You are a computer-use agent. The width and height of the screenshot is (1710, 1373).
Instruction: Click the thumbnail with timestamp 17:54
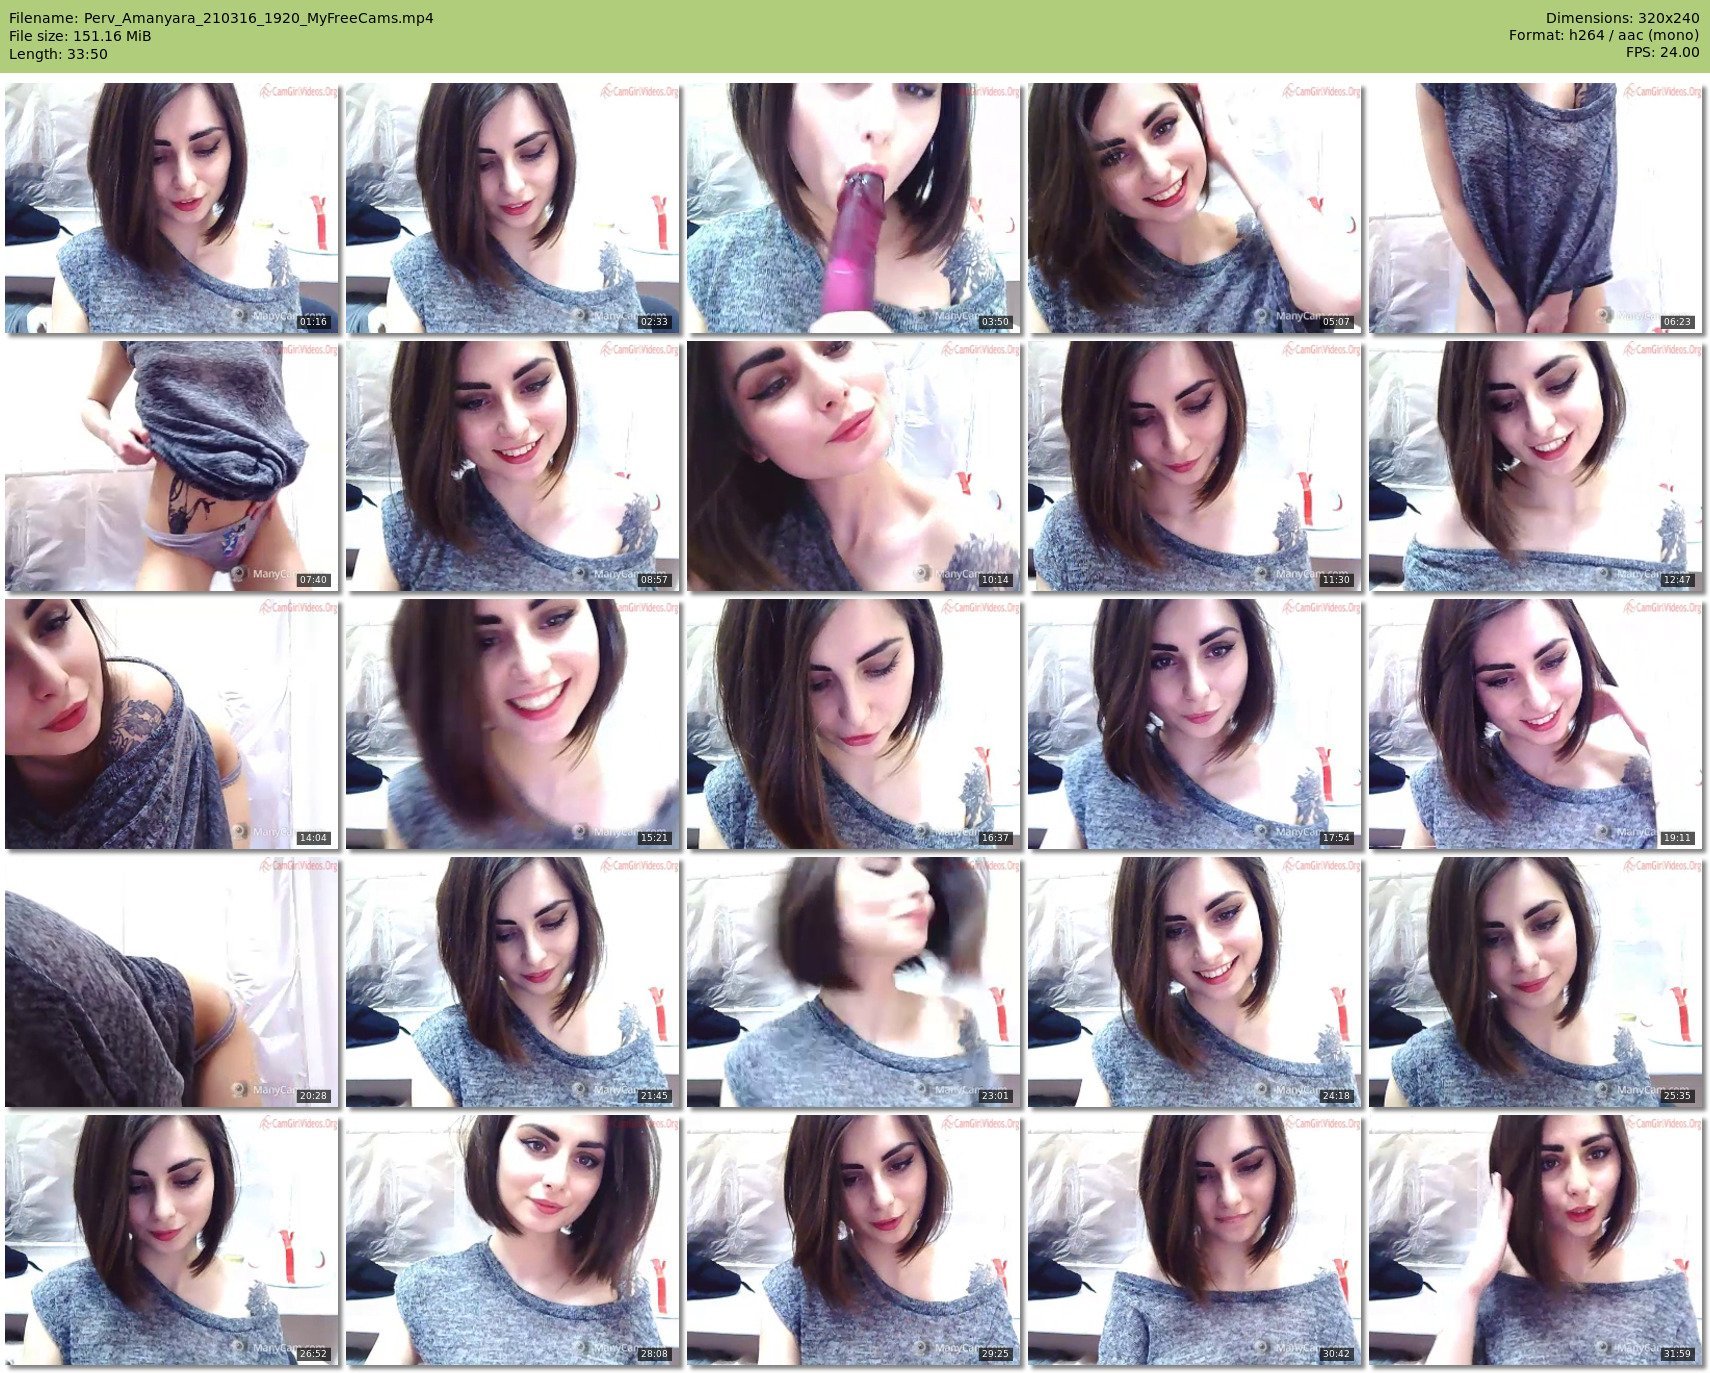coord(1194,724)
